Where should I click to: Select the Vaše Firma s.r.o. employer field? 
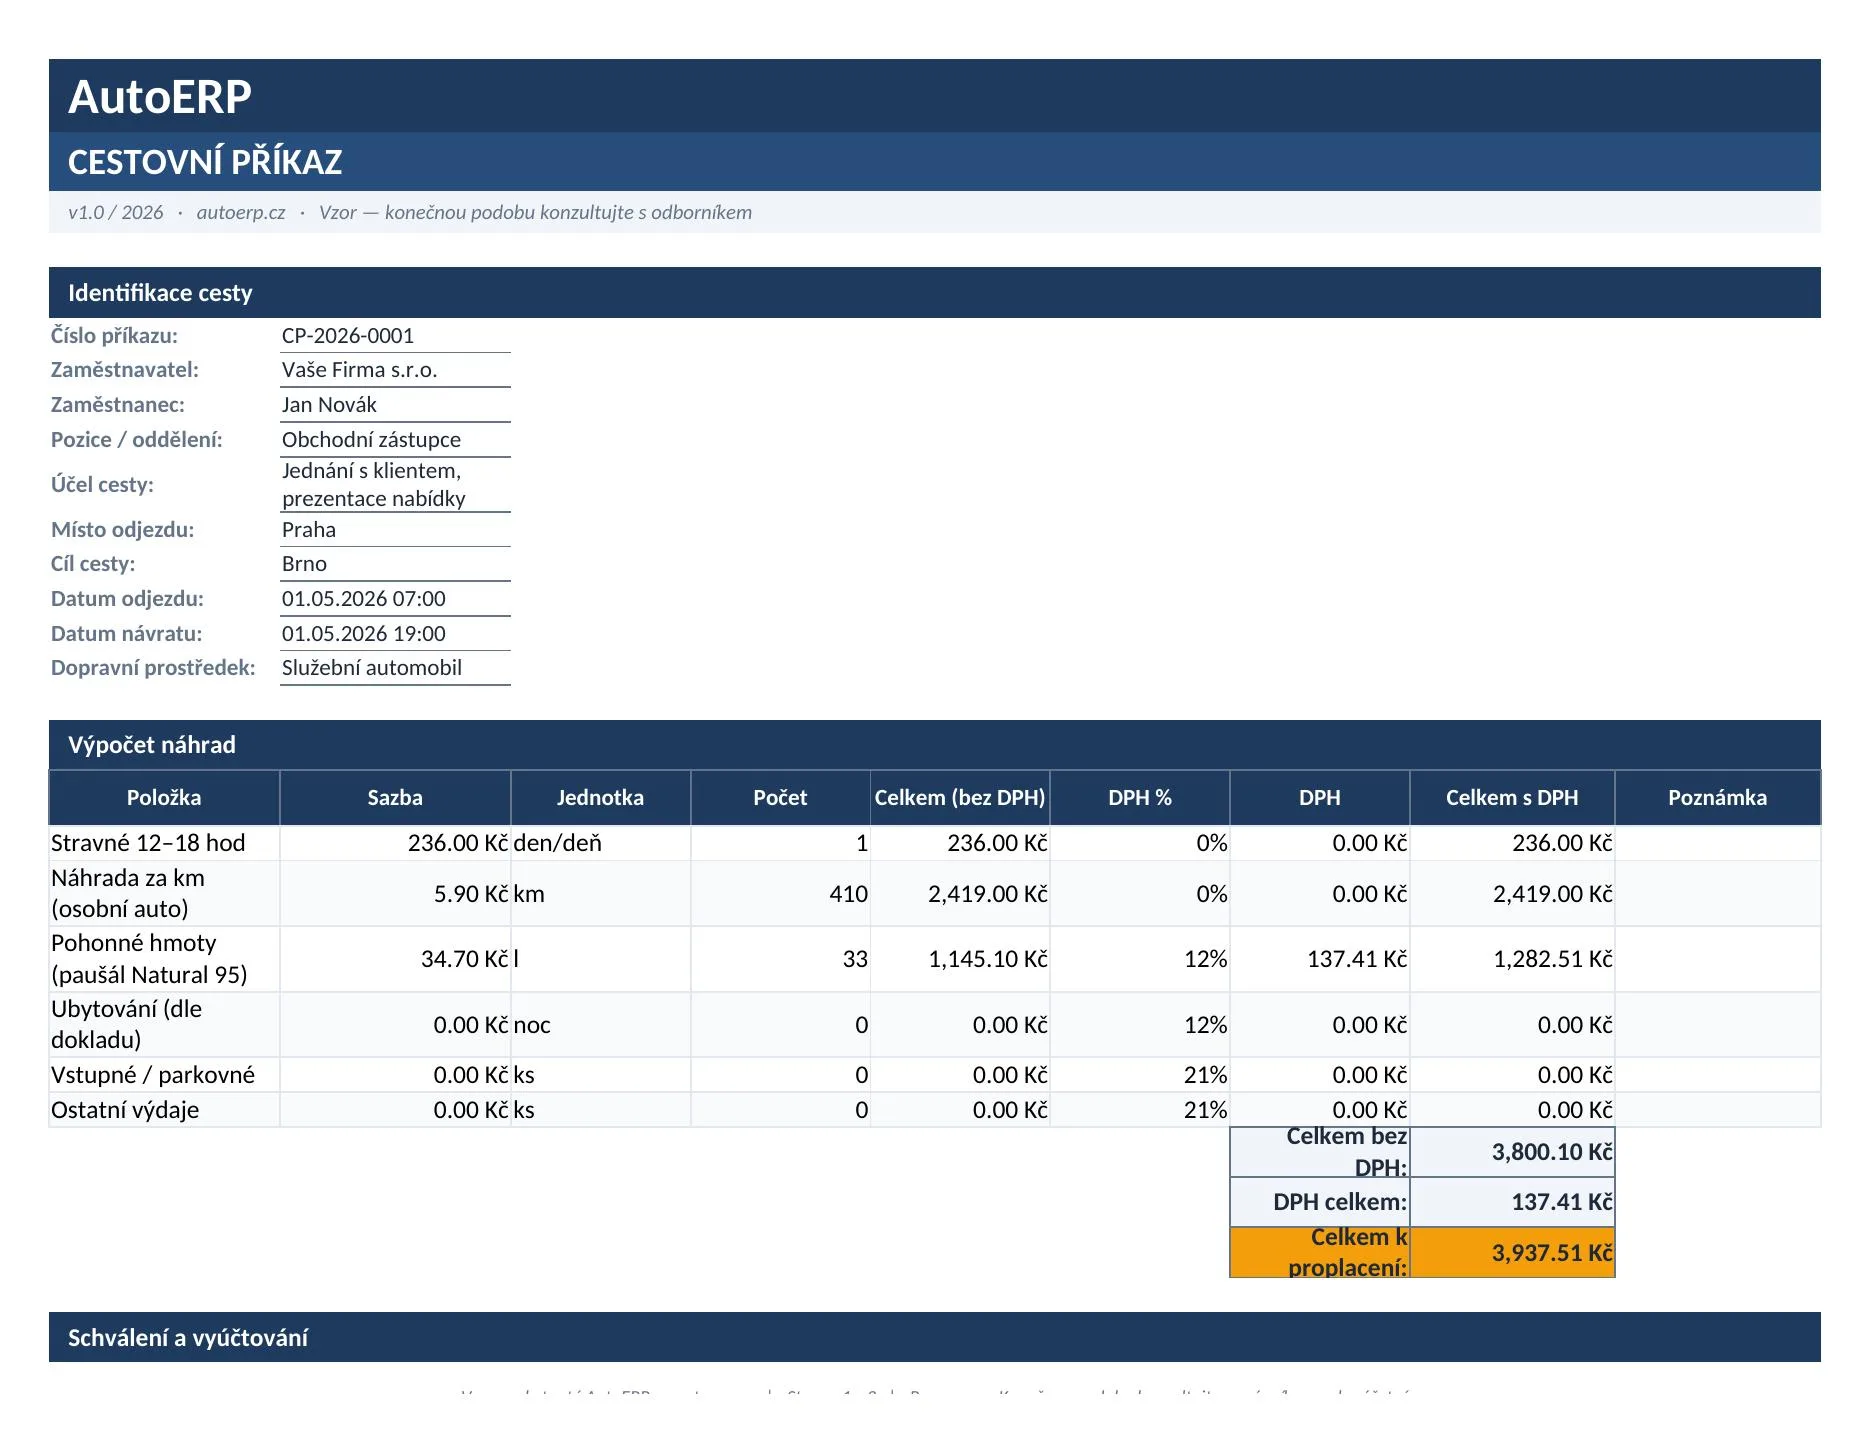point(395,370)
